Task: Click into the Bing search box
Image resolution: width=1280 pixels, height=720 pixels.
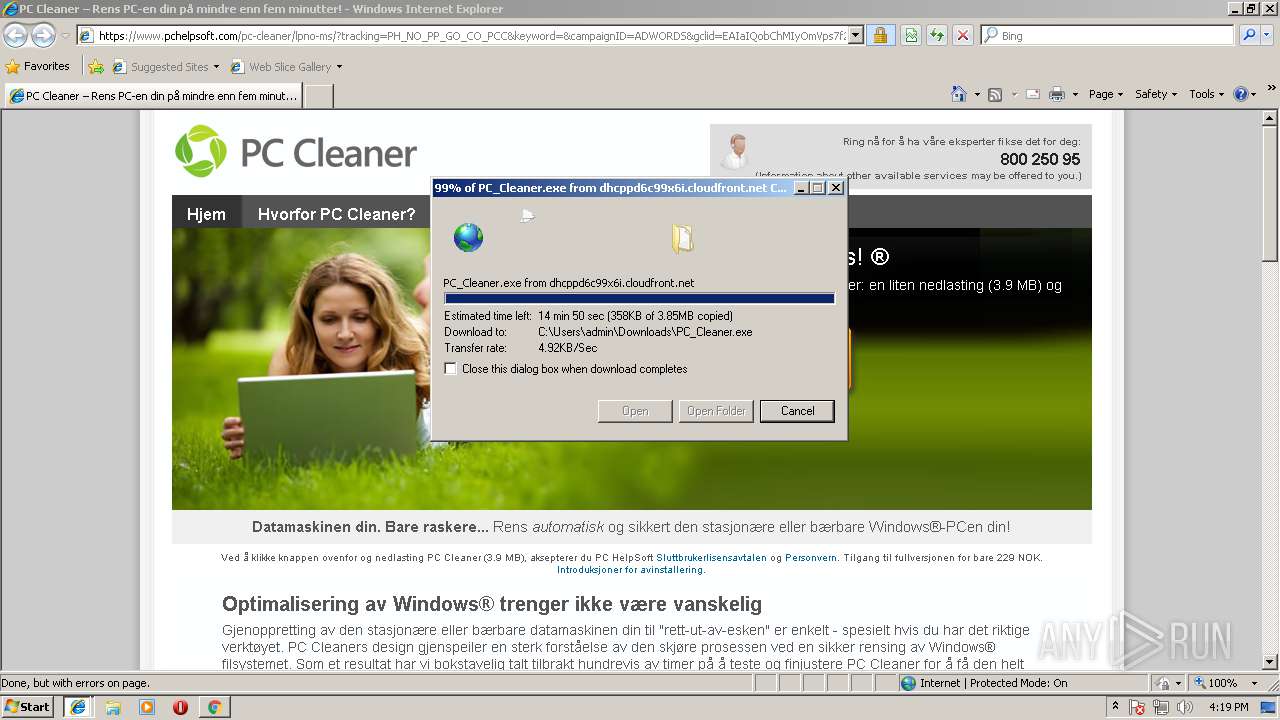Action: (1108, 36)
